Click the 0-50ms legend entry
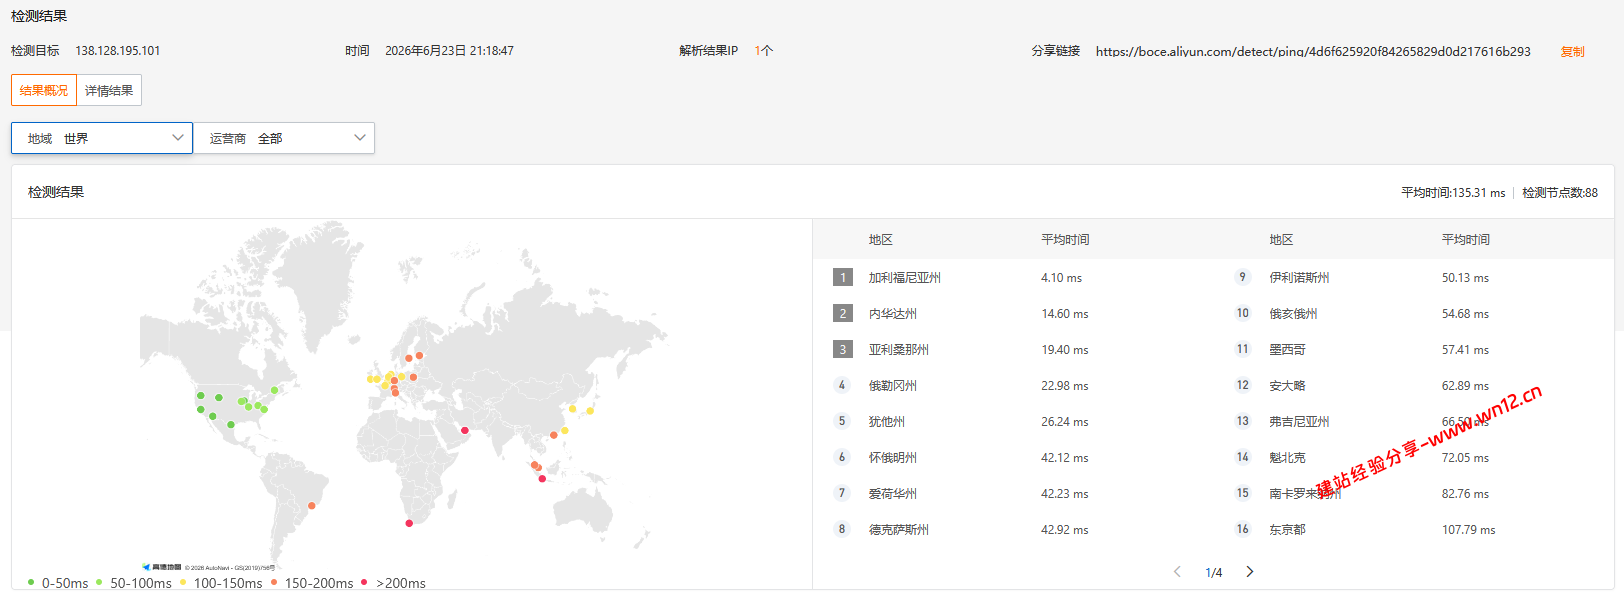This screenshot has width=1624, height=595. coord(58,583)
